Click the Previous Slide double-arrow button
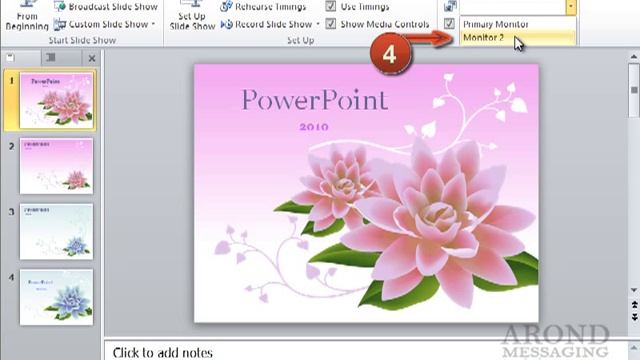The width and height of the screenshot is (640, 360). pyautogui.click(x=634, y=304)
